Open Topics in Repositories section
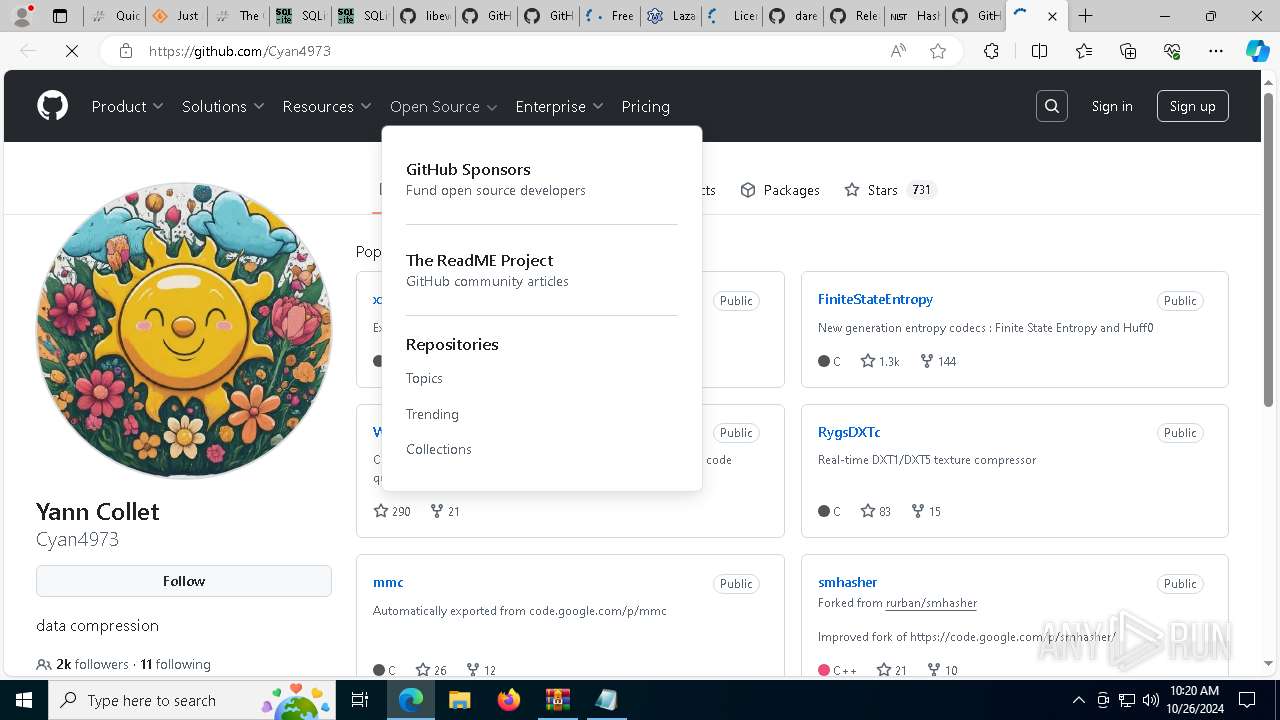 (424, 378)
